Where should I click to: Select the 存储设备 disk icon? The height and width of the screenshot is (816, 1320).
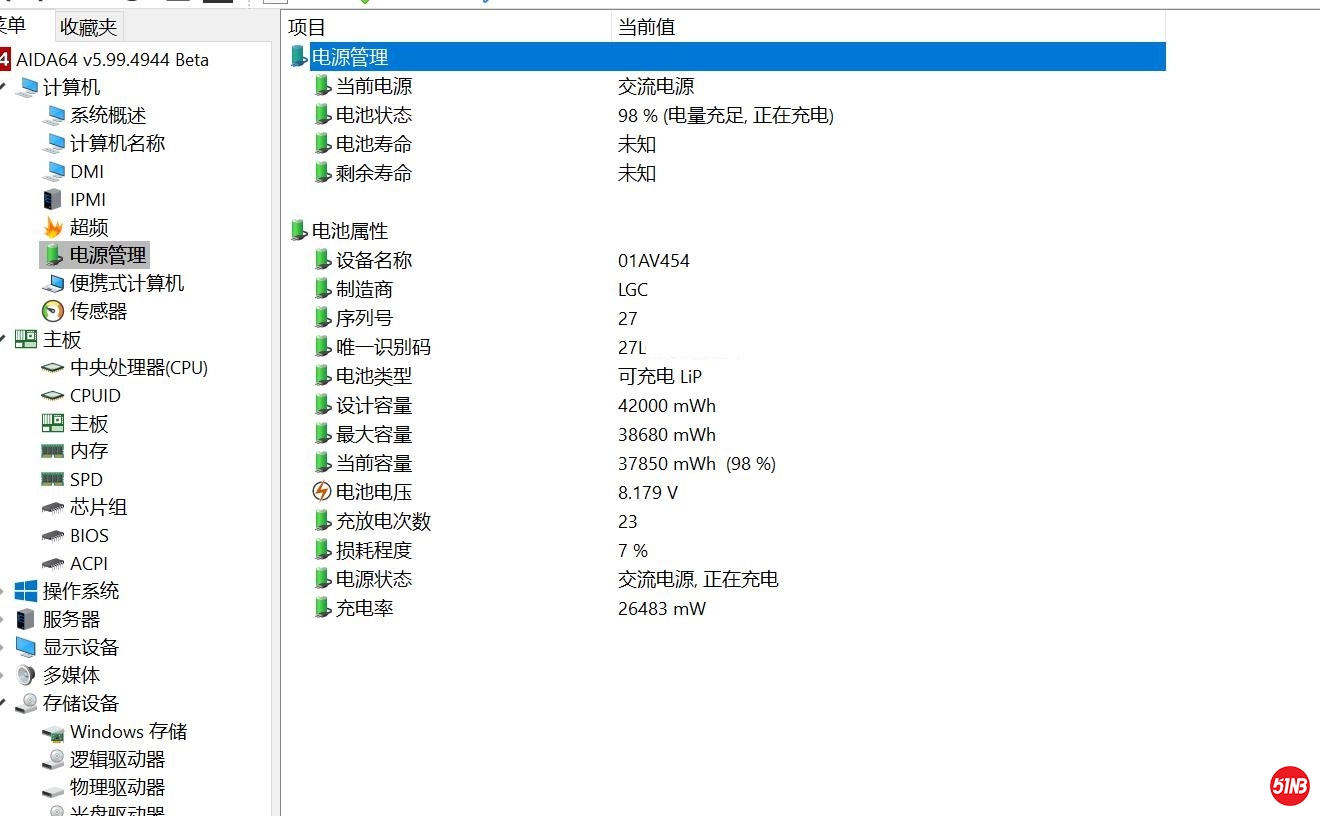26,703
